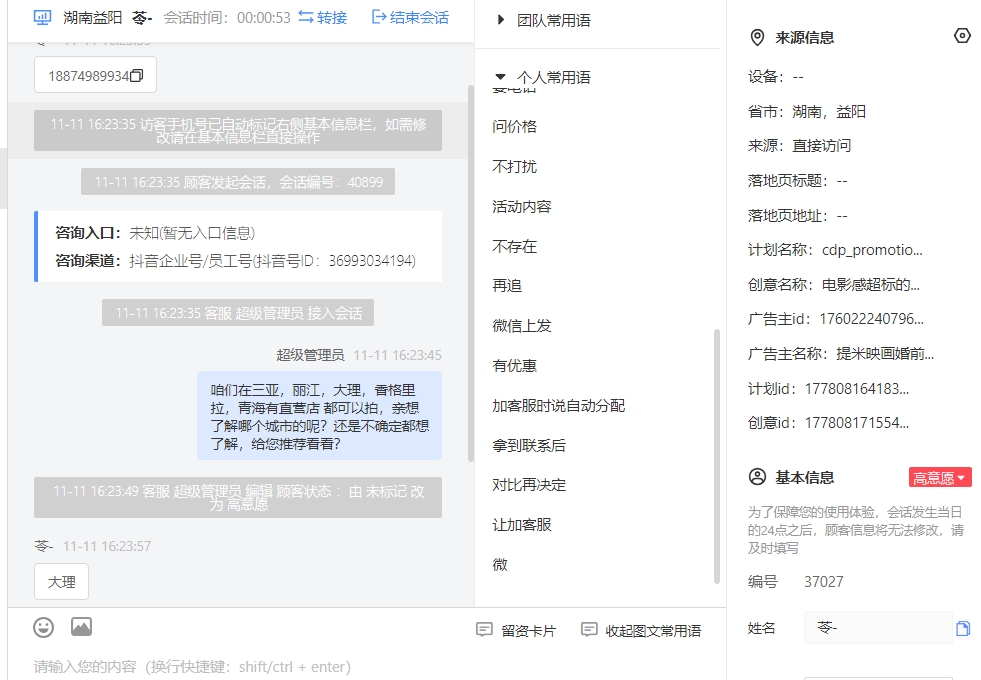Click the 创意id 177808171554 value

pos(856,423)
